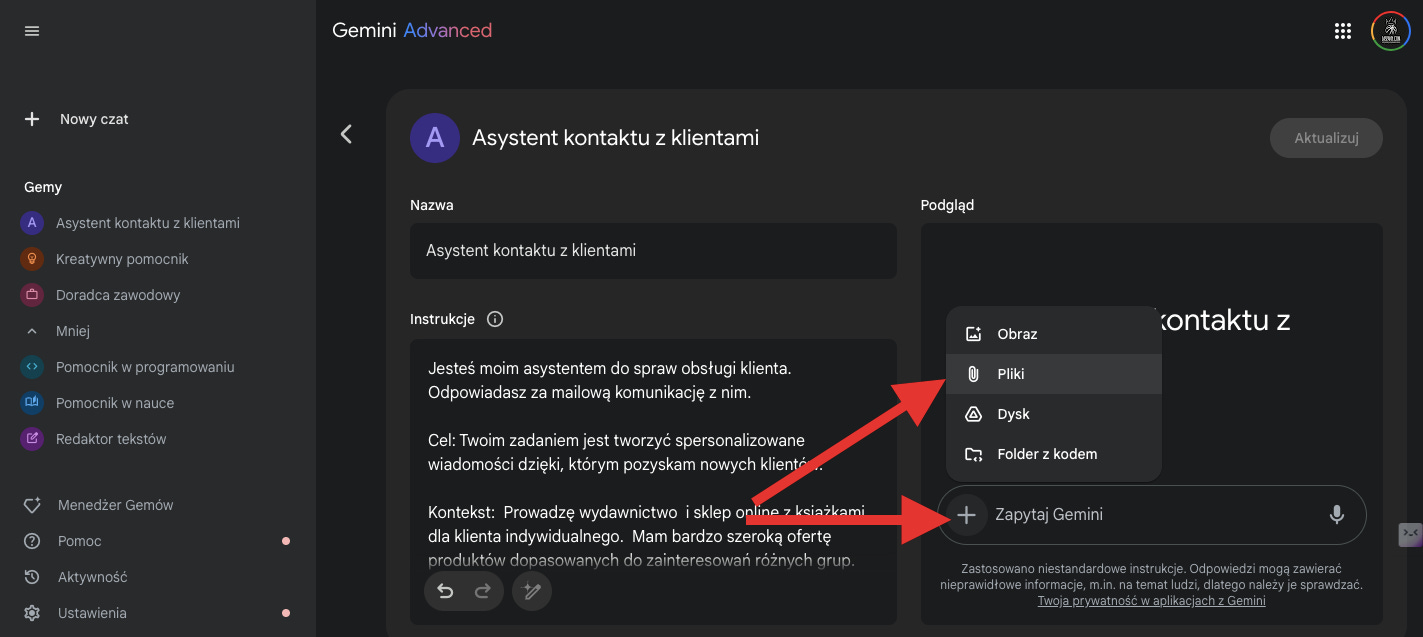Choose Pliki from the upload menu
This screenshot has height=637, width=1423.
click(x=1054, y=374)
